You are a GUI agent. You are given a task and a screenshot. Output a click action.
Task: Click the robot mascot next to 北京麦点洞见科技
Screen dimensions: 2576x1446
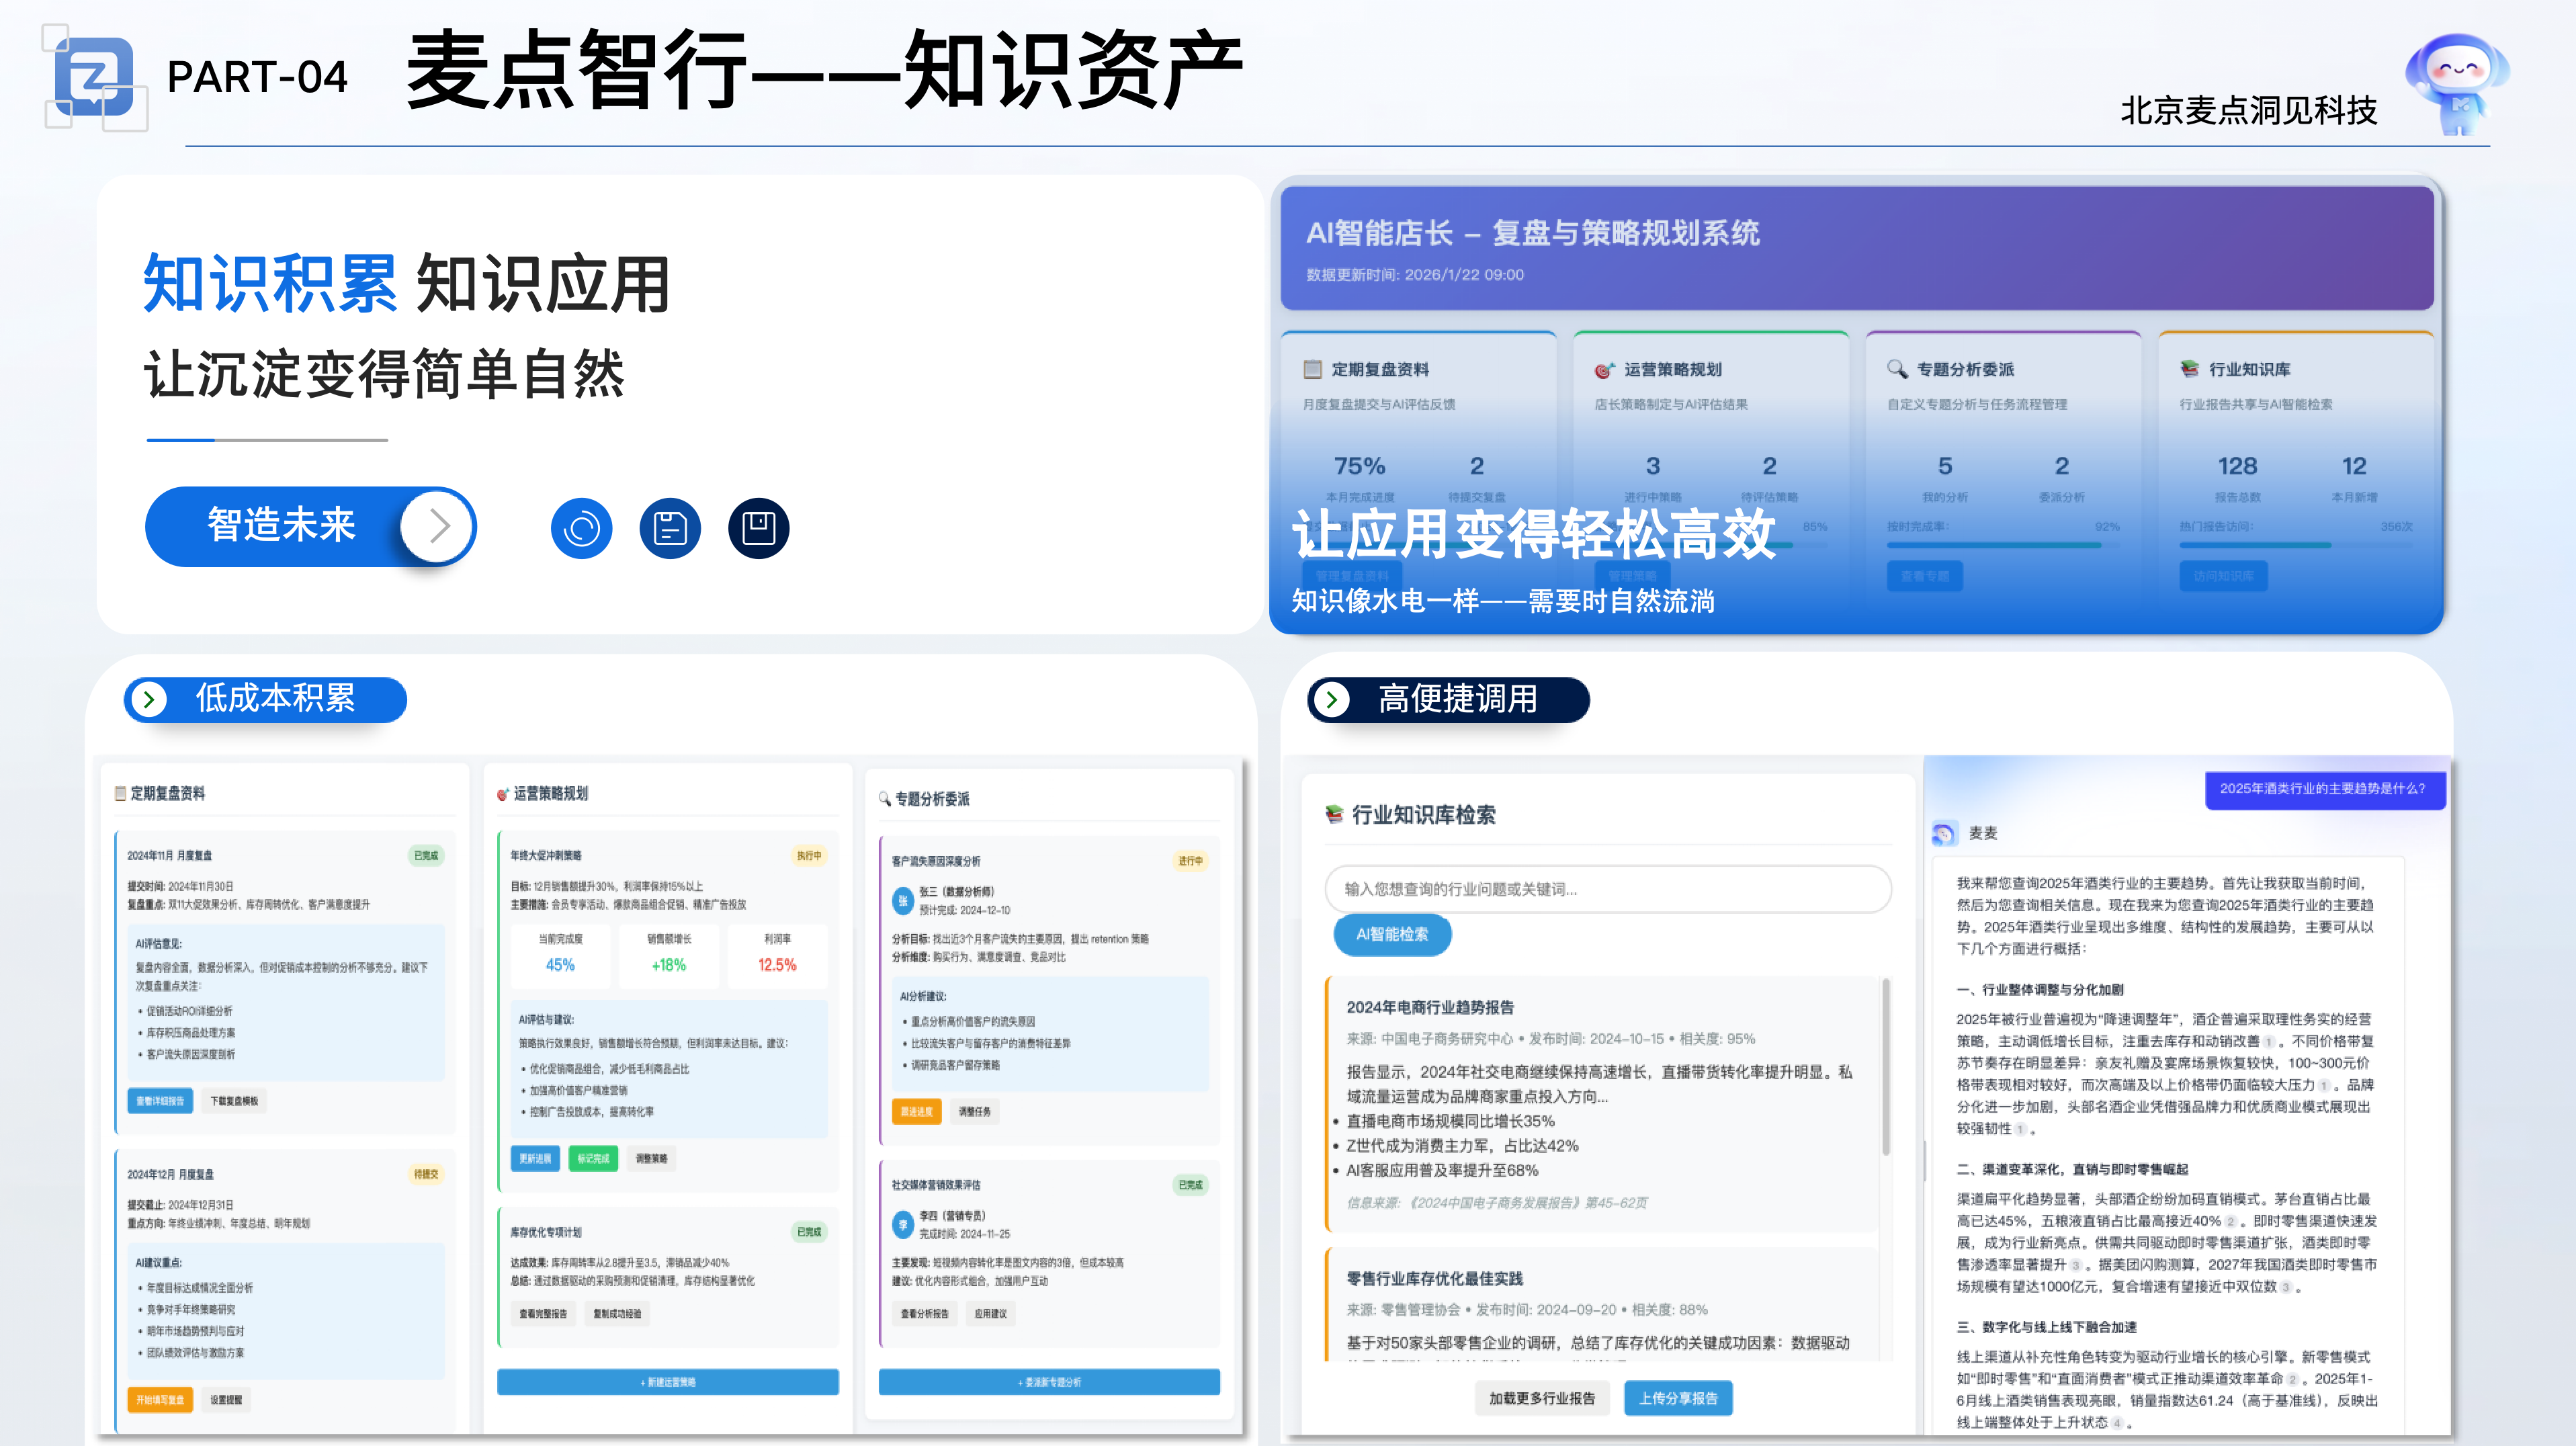pos(2458,83)
